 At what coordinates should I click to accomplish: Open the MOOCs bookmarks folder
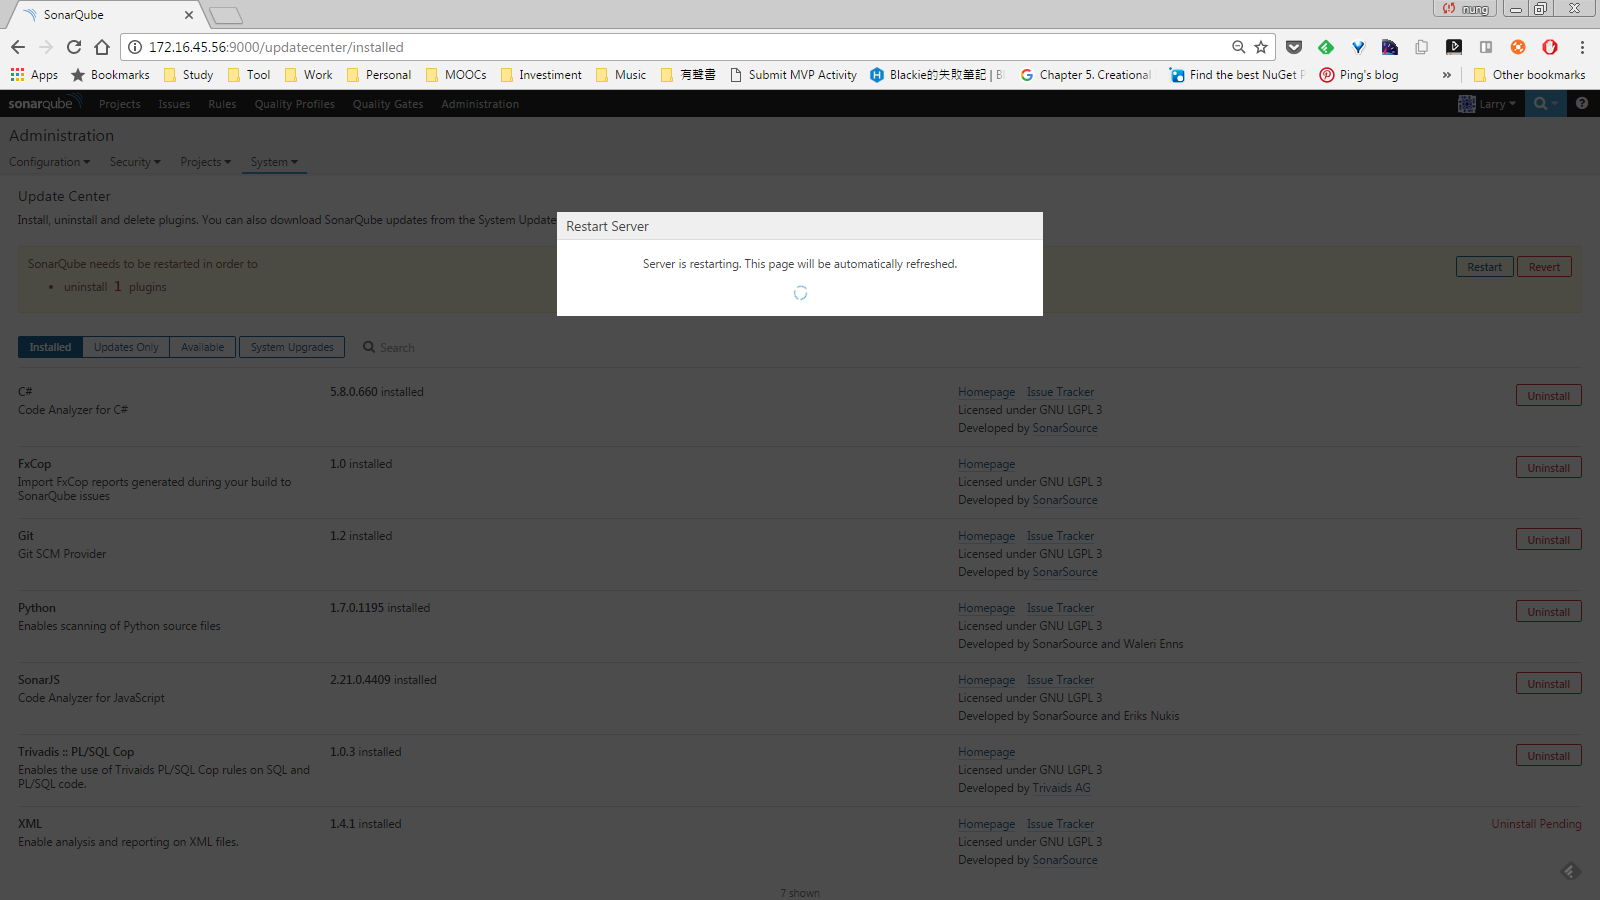tap(456, 75)
